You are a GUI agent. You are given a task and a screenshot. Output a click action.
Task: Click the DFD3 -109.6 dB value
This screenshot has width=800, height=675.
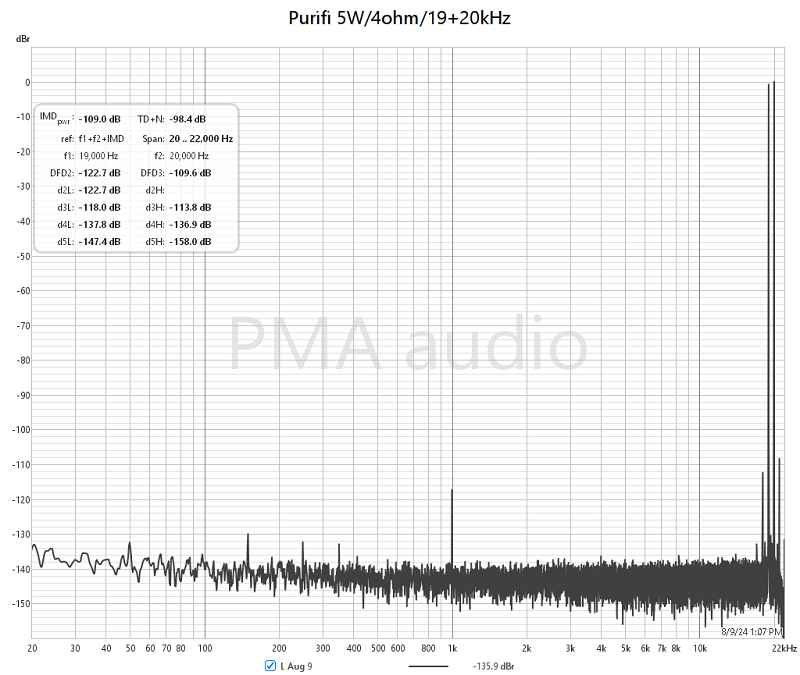190,173
